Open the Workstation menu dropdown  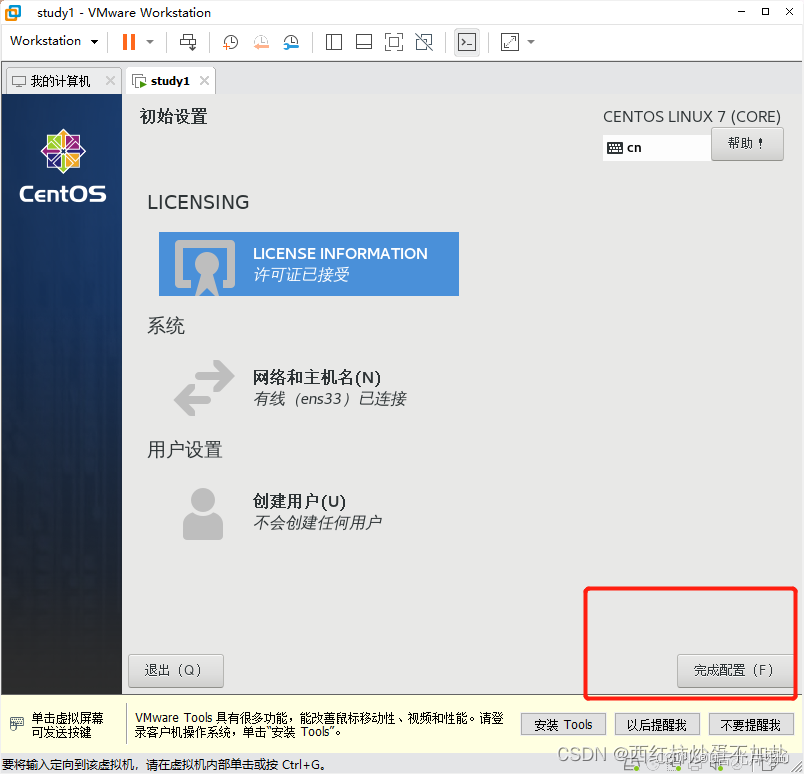[54, 41]
